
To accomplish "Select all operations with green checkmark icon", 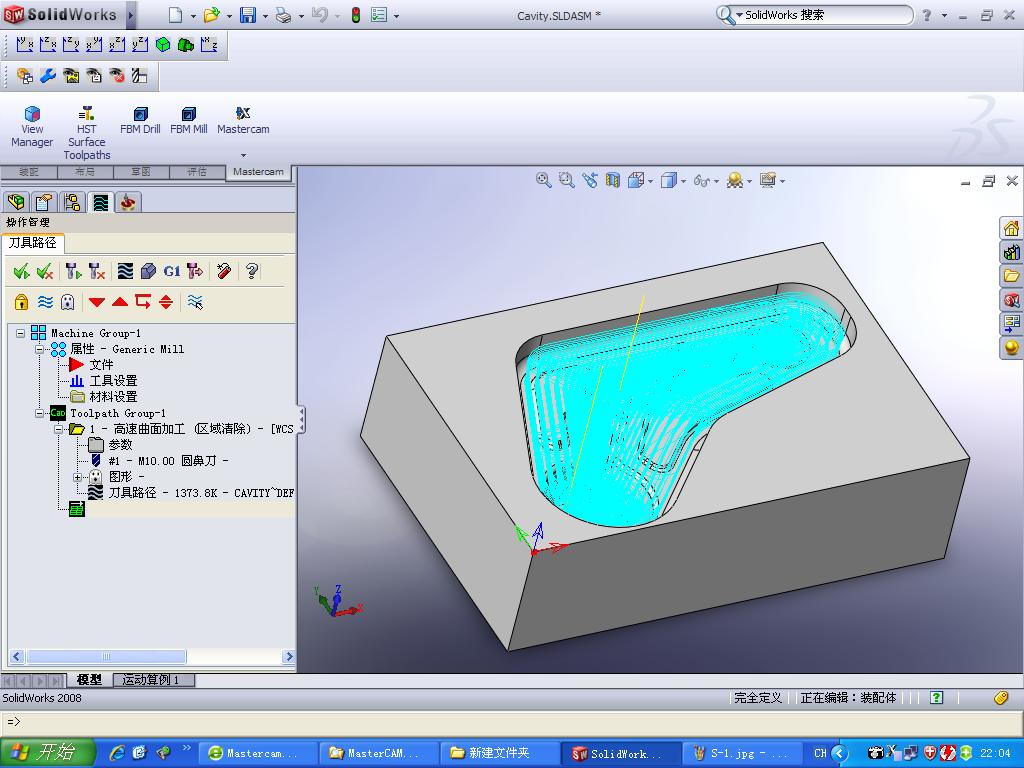I will click(x=22, y=271).
